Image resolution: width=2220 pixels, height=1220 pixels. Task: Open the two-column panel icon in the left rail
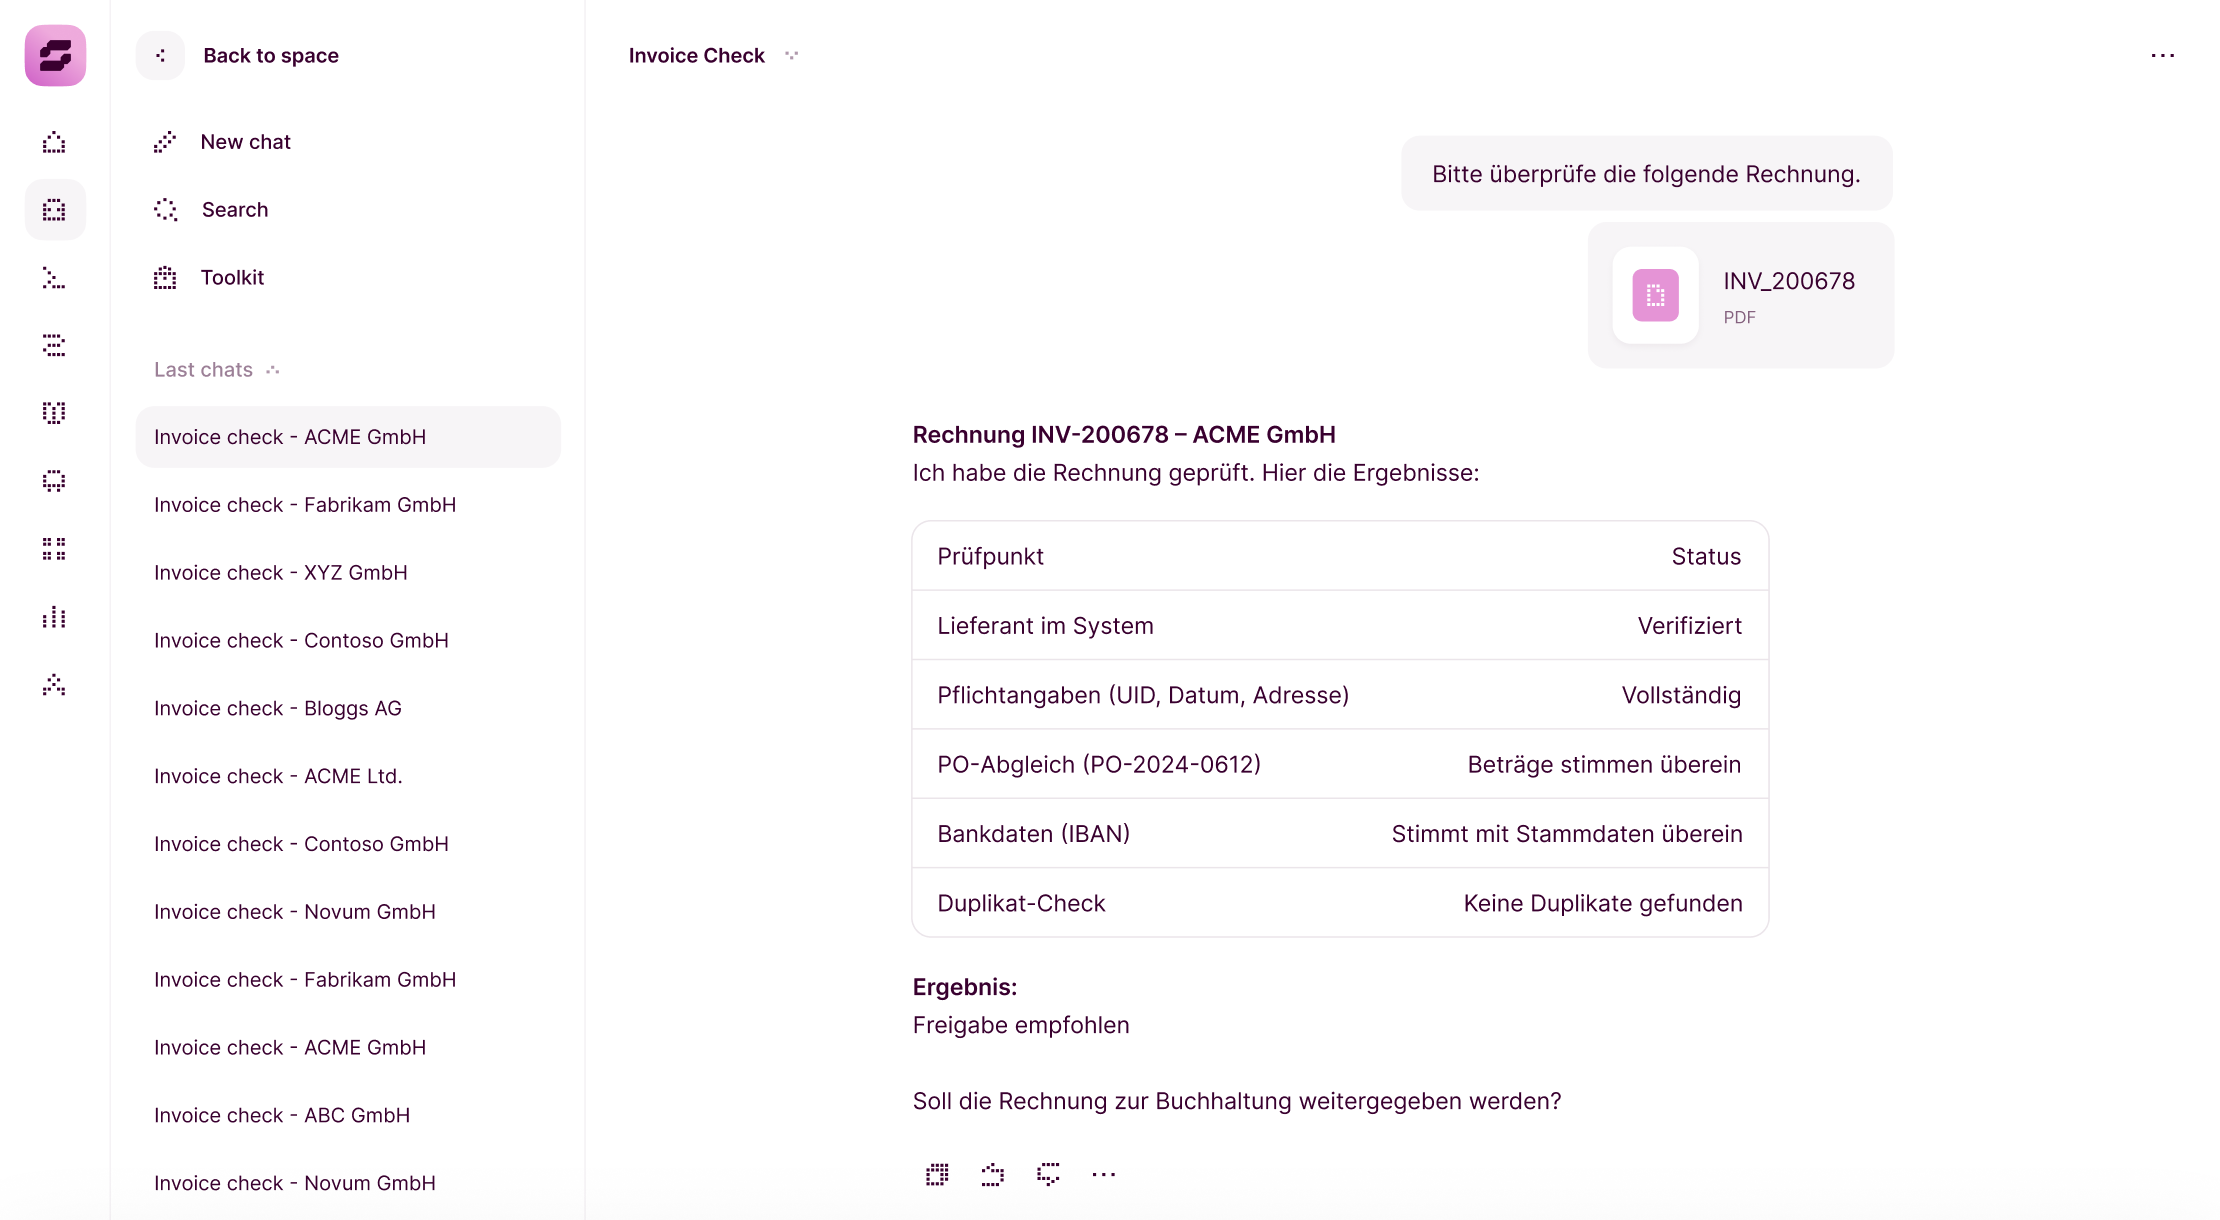(54, 413)
